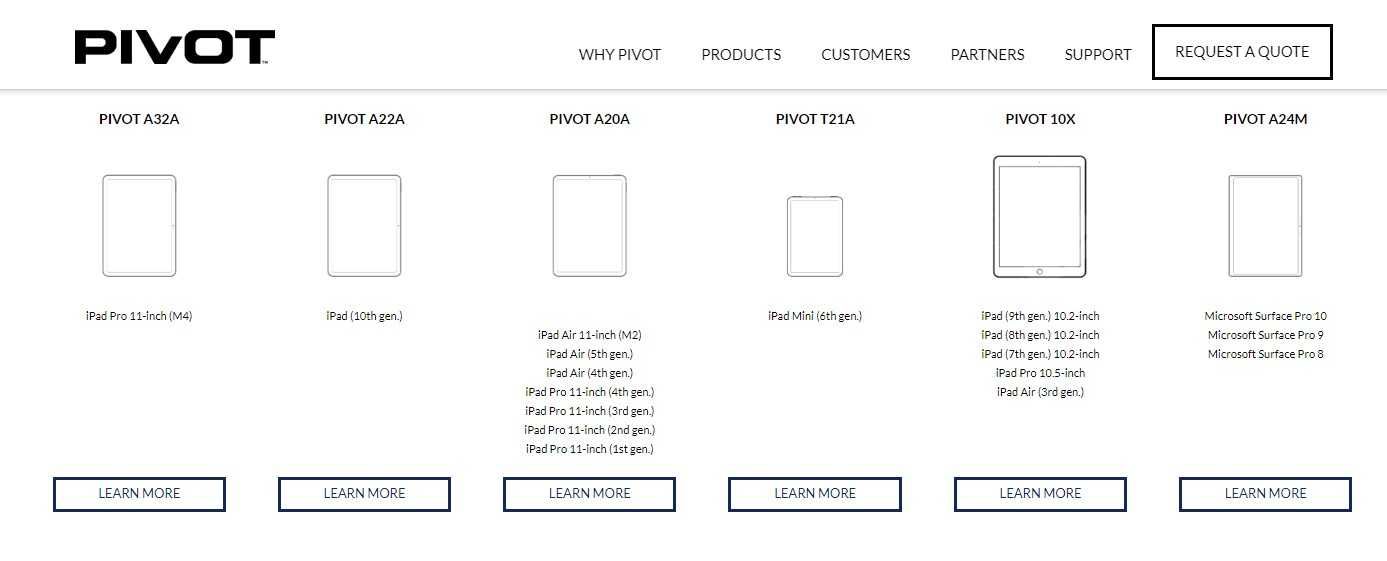
Task: Click LEARN MORE under PIVOT A32A
Action: pos(139,494)
